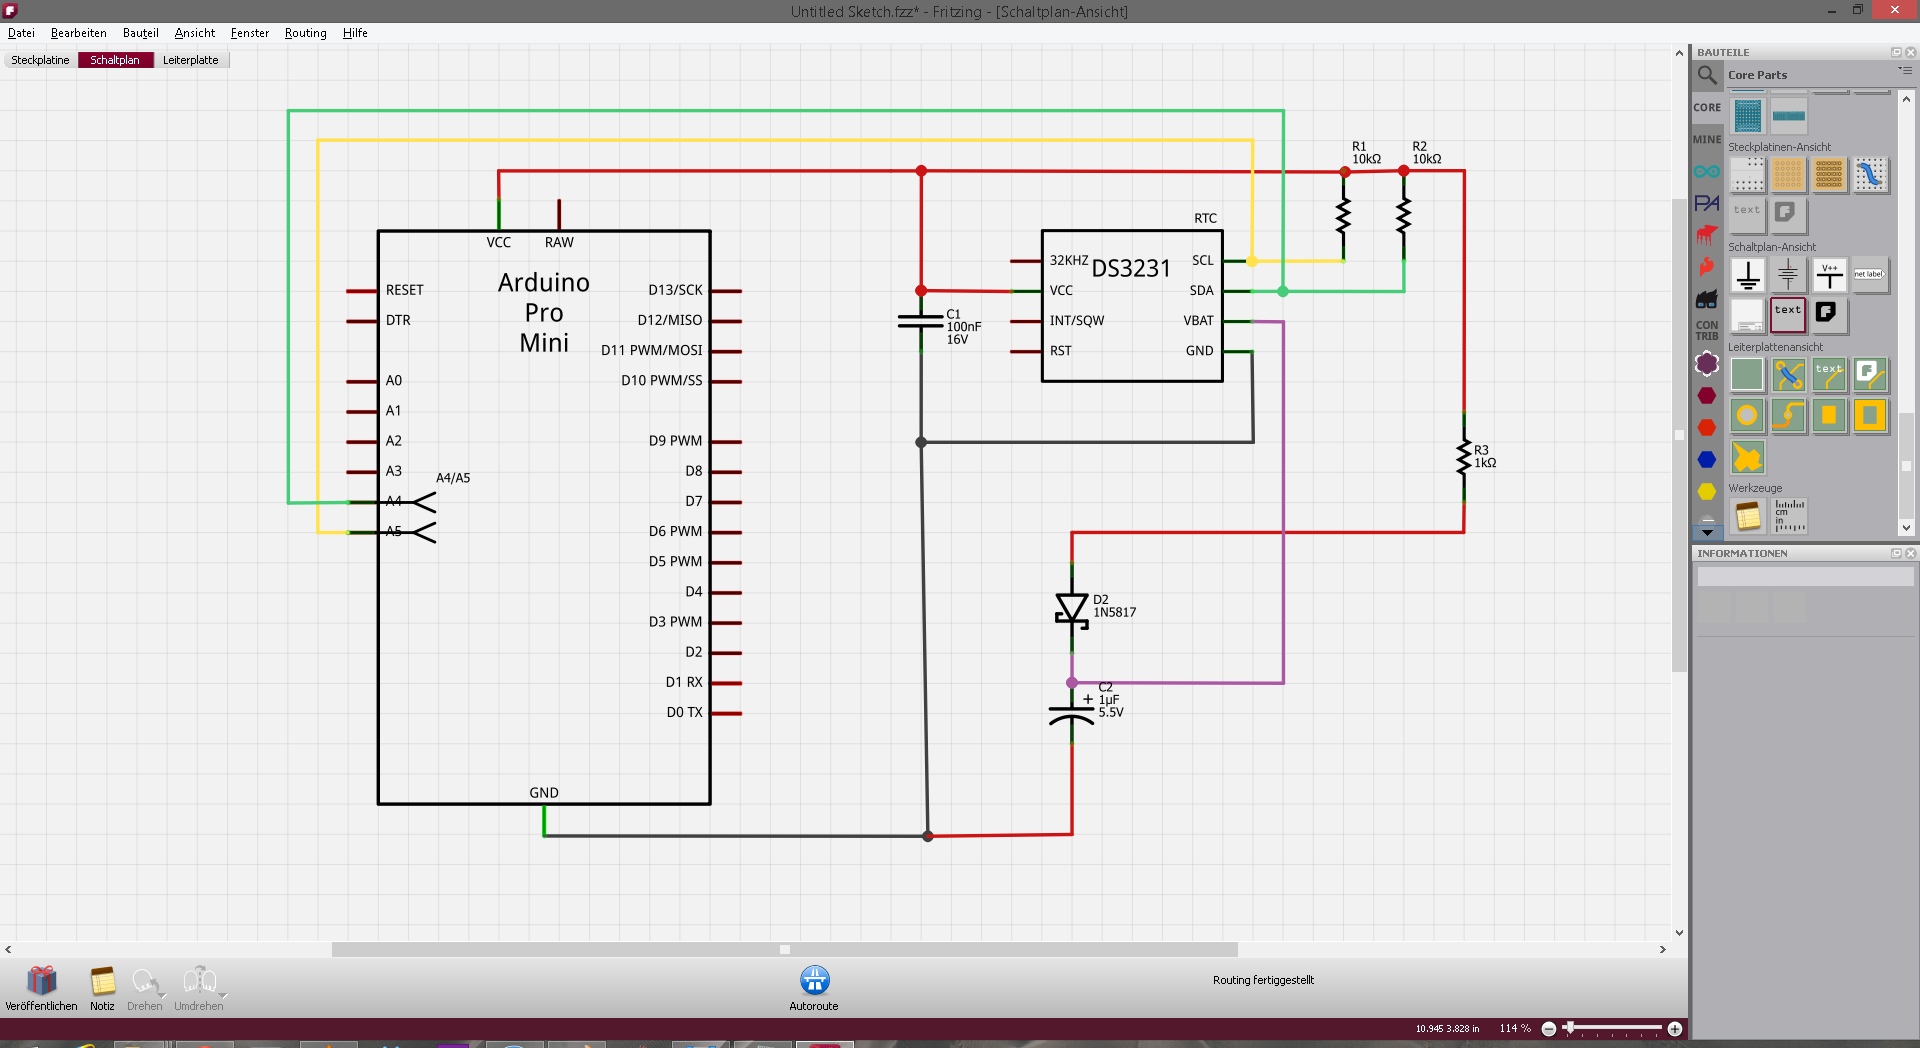Open the Fenster menu

(x=250, y=33)
